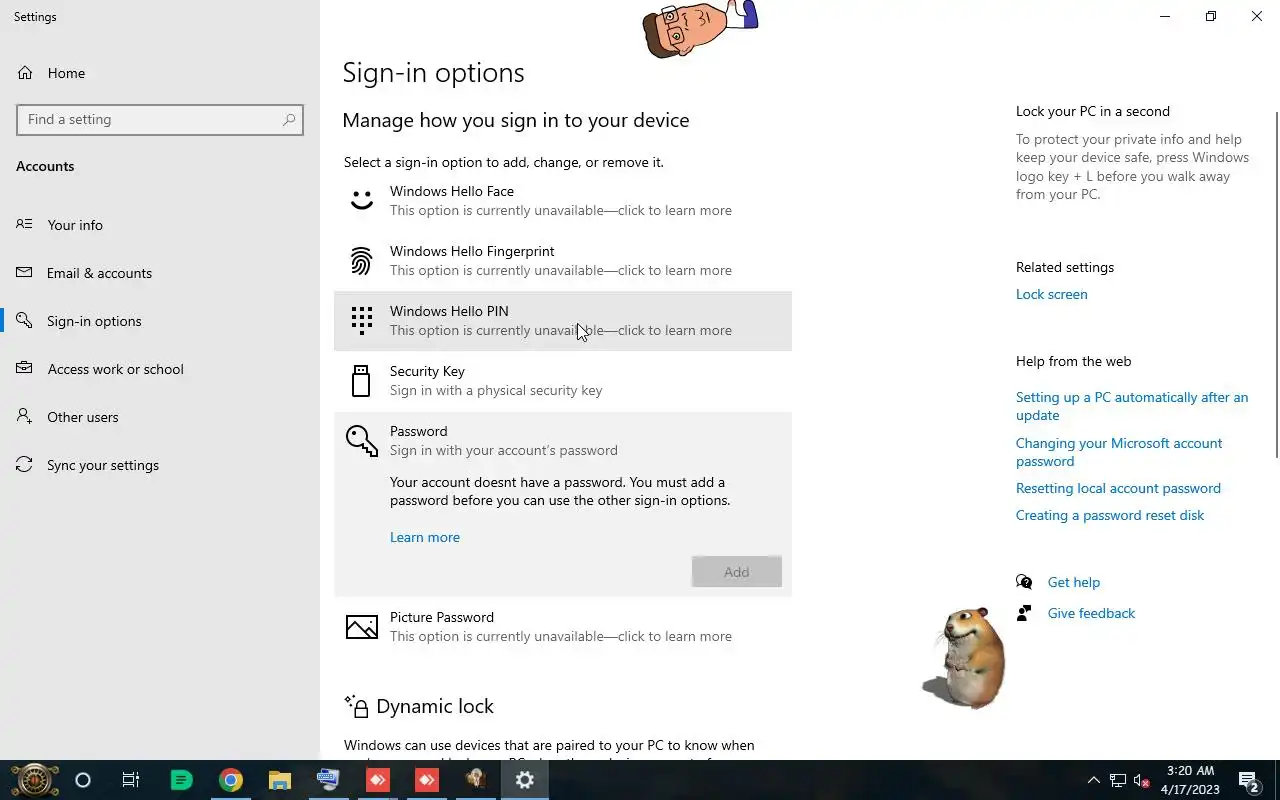Open the Lock screen related setting
1280x800 pixels.
pyautogui.click(x=1051, y=294)
